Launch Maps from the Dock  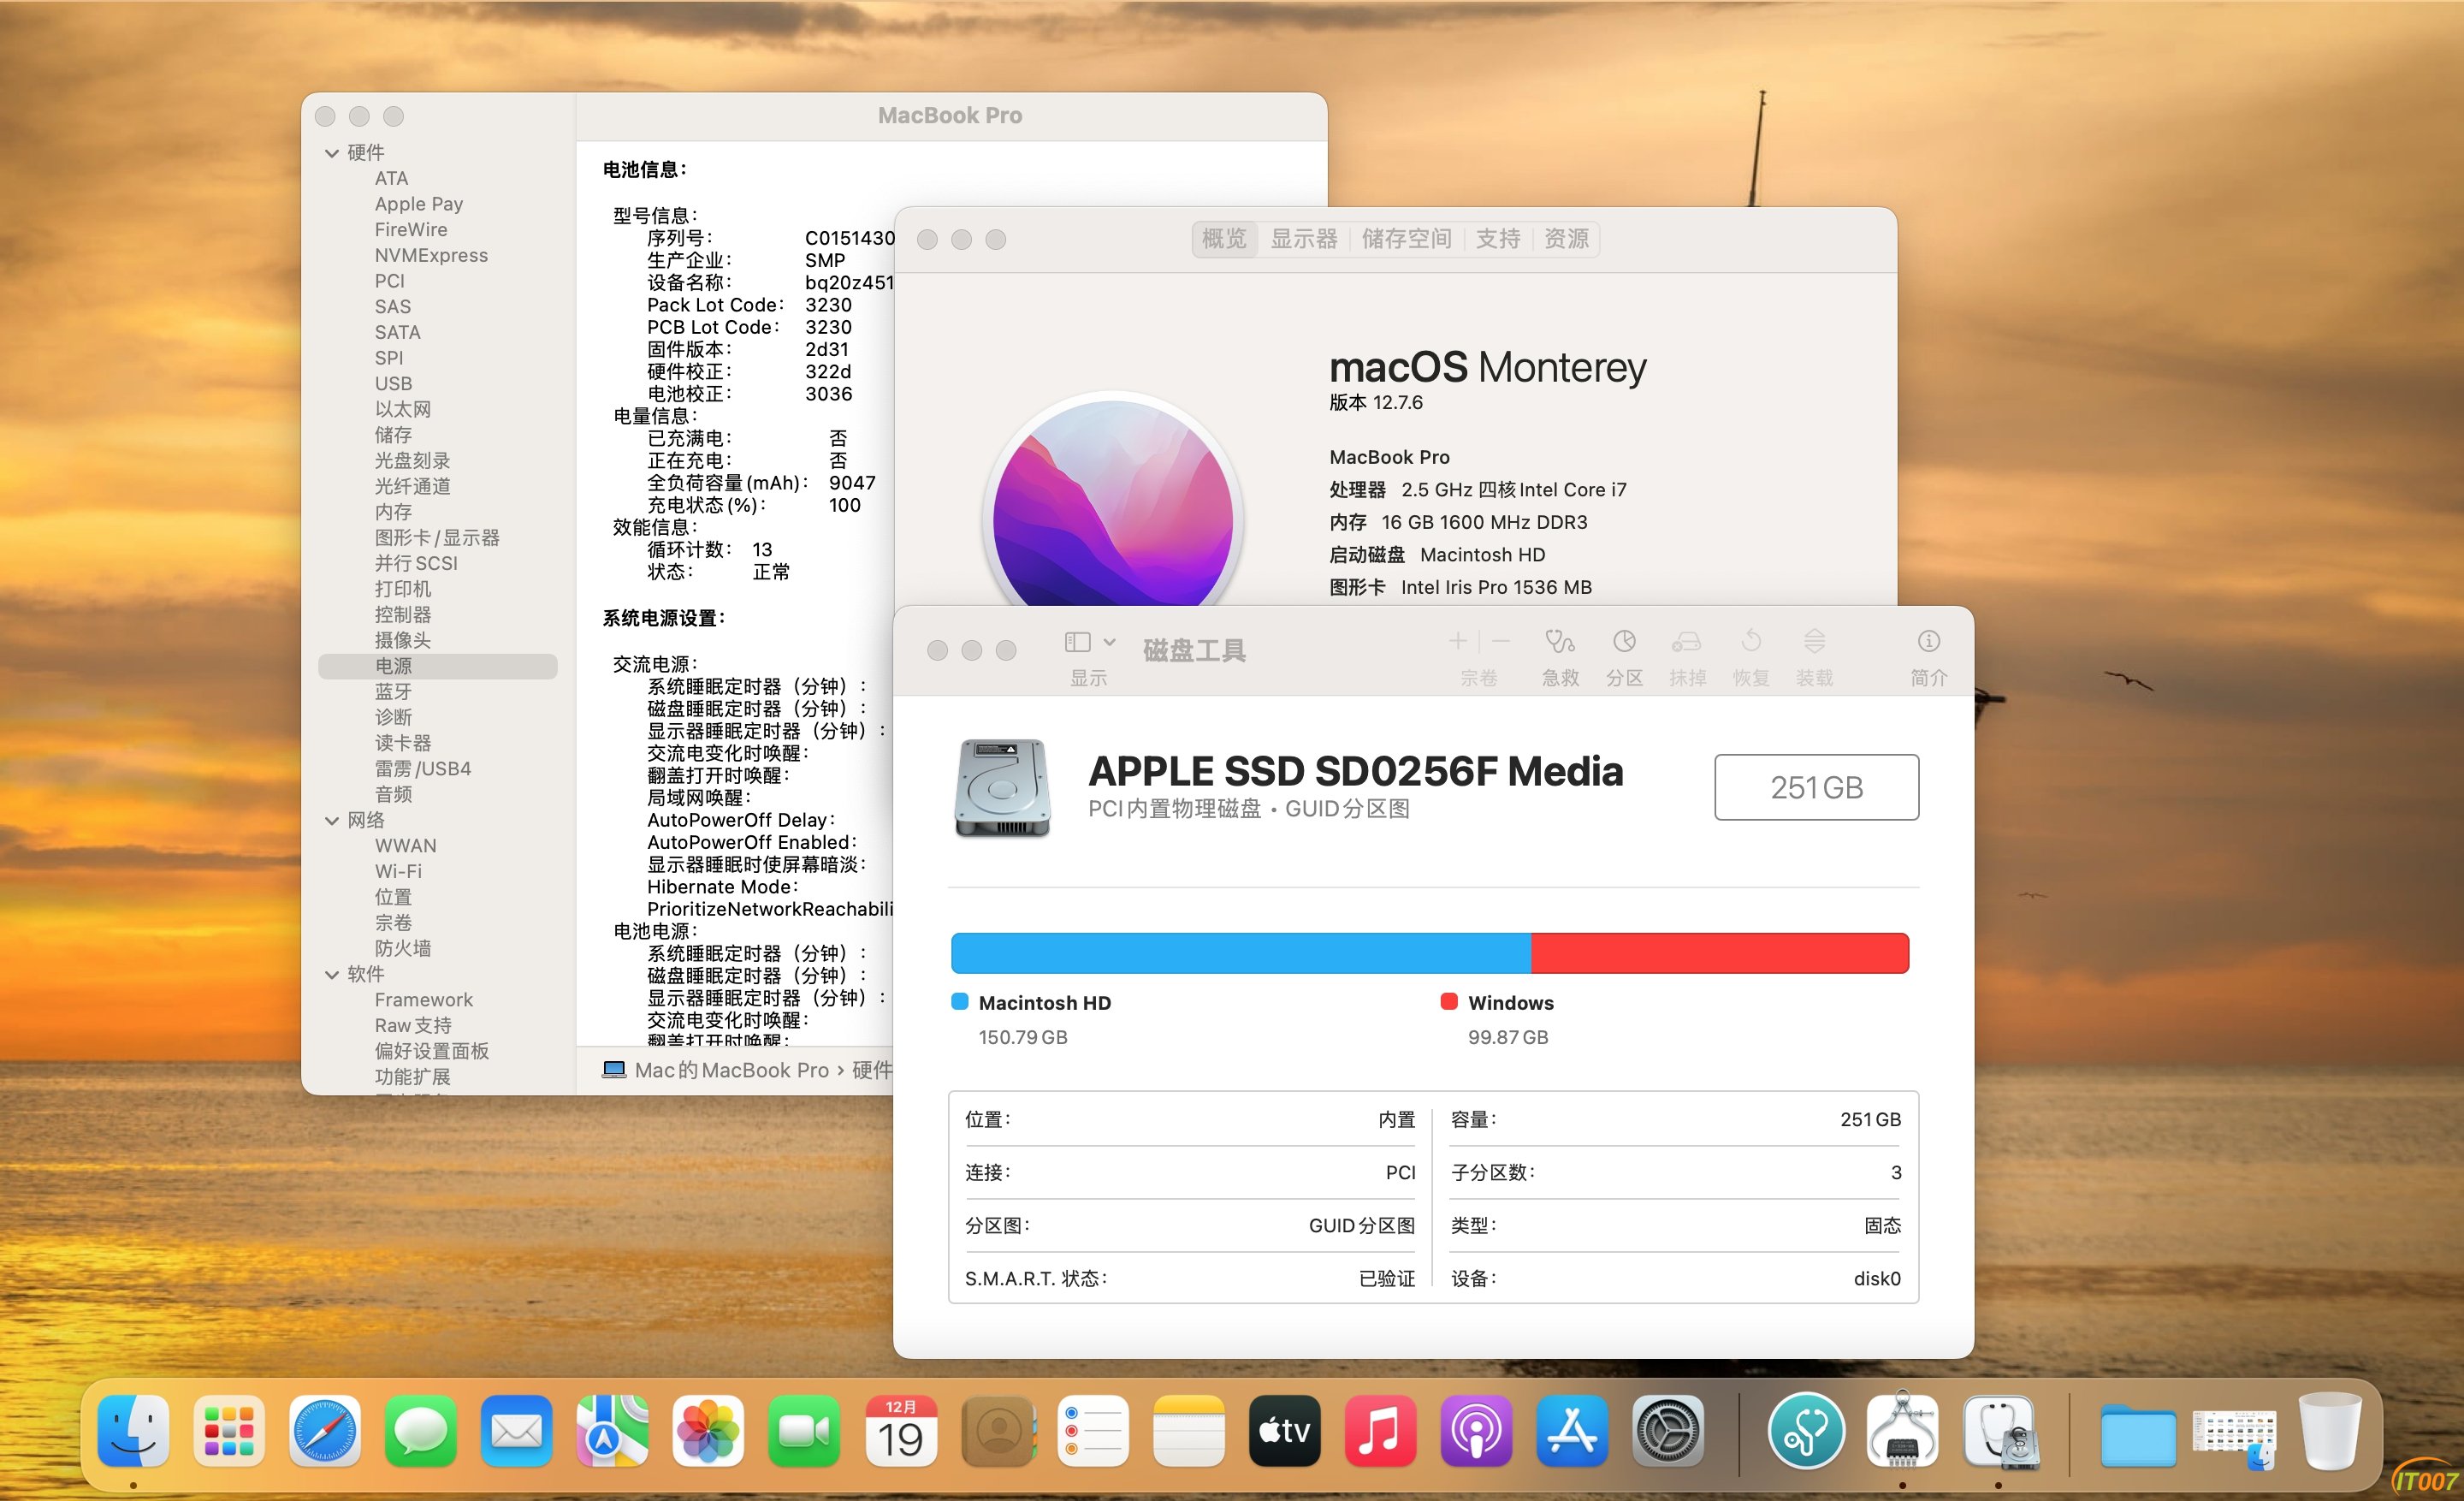point(612,1430)
